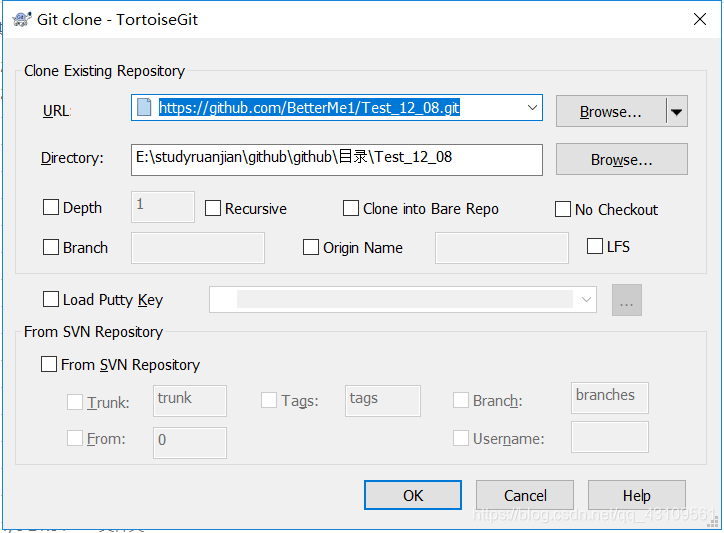Image resolution: width=724 pixels, height=533 pixels.
Task: Toggle the Origin Name checkbox
Action: pos(311,247)
